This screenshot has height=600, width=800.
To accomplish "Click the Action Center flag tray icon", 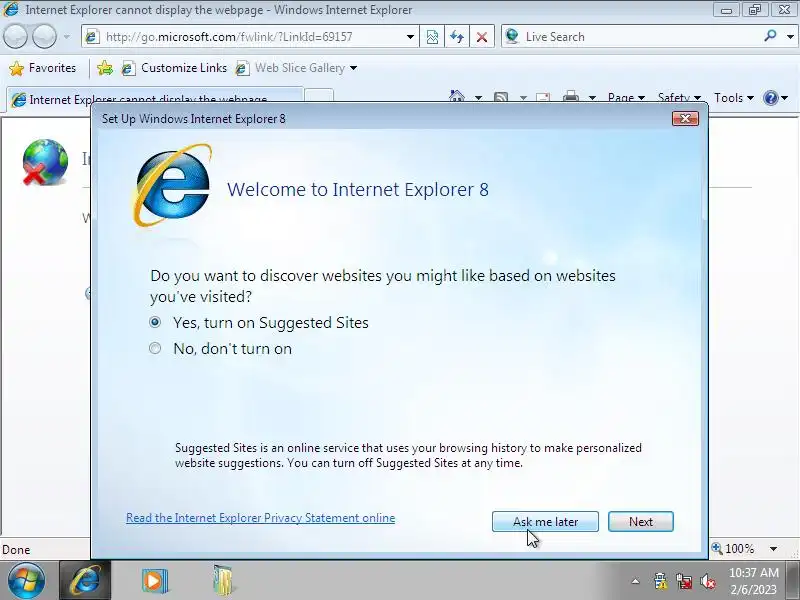I will (660, 581).
